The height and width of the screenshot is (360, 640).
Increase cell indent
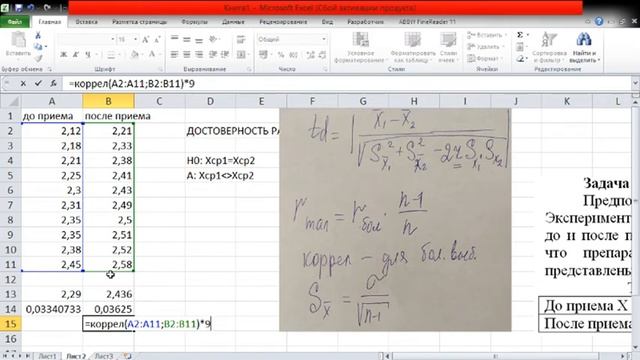pos(225,54)
